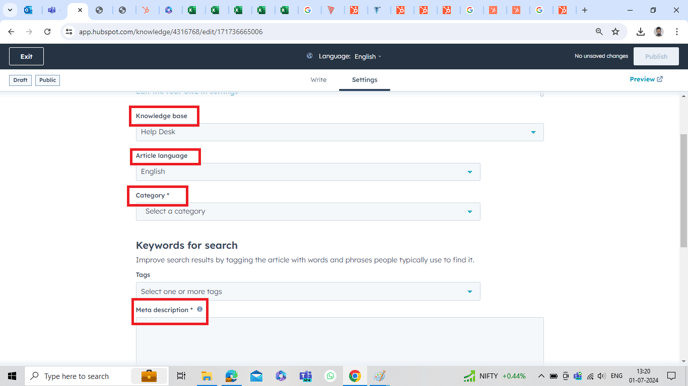Open File Explorer from the taskbar
The width and height of the screenshot is (688, 386).
[206, 376]
